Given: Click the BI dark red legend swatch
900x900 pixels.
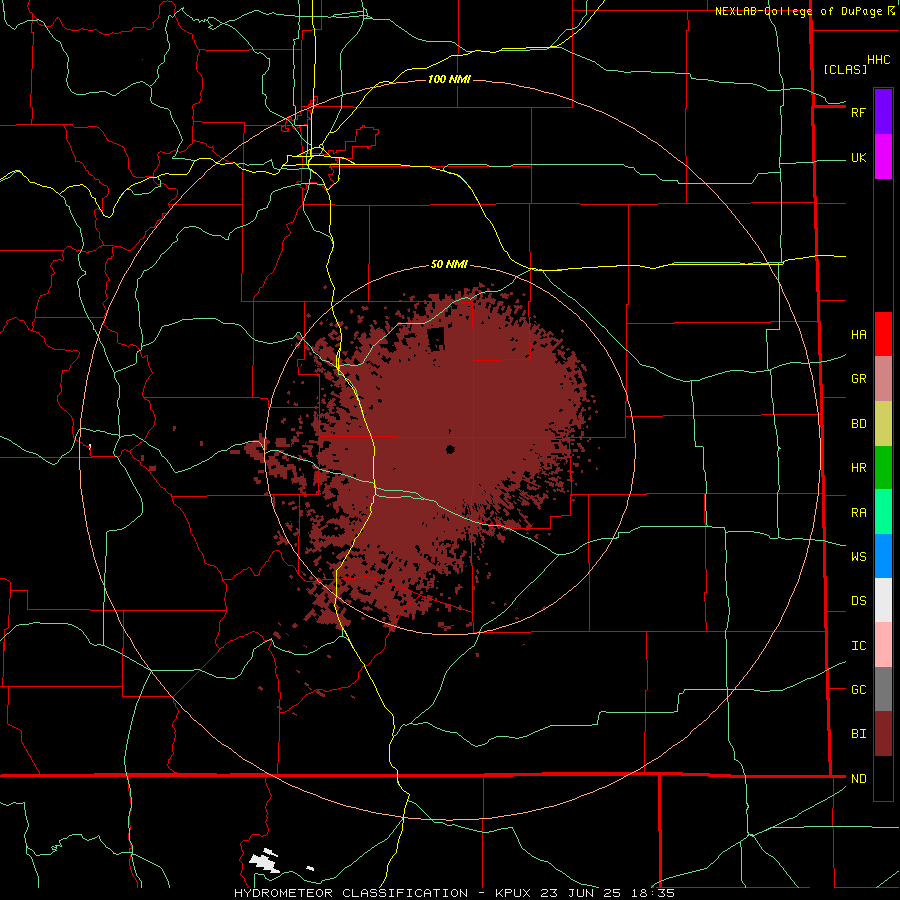Looking at the screenshot, I should (883, 734).
